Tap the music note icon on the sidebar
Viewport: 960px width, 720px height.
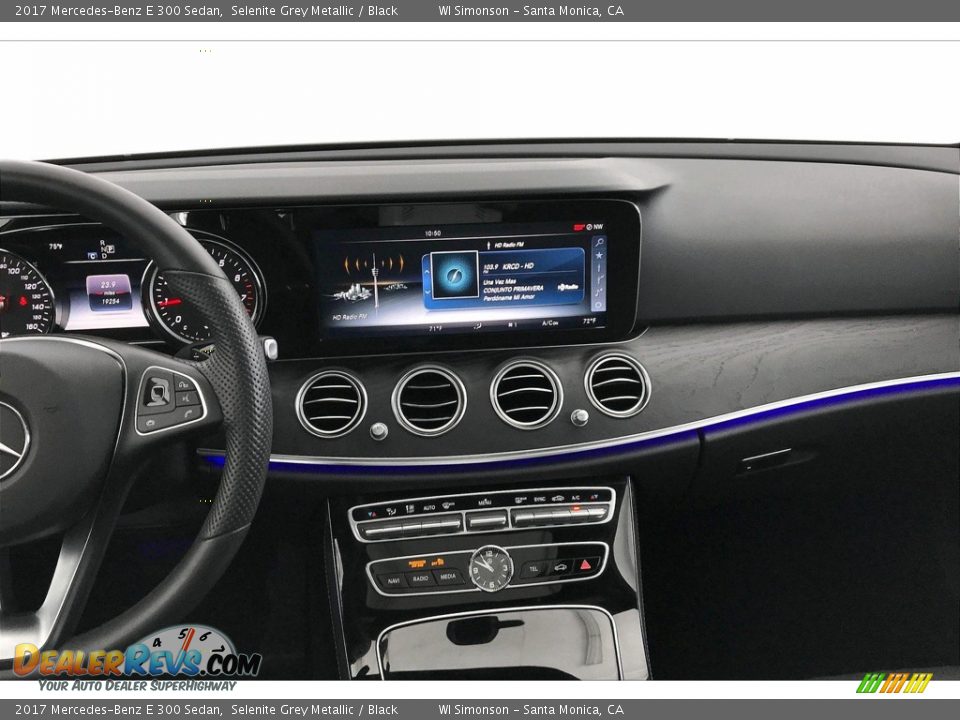[x=599, y=291]
